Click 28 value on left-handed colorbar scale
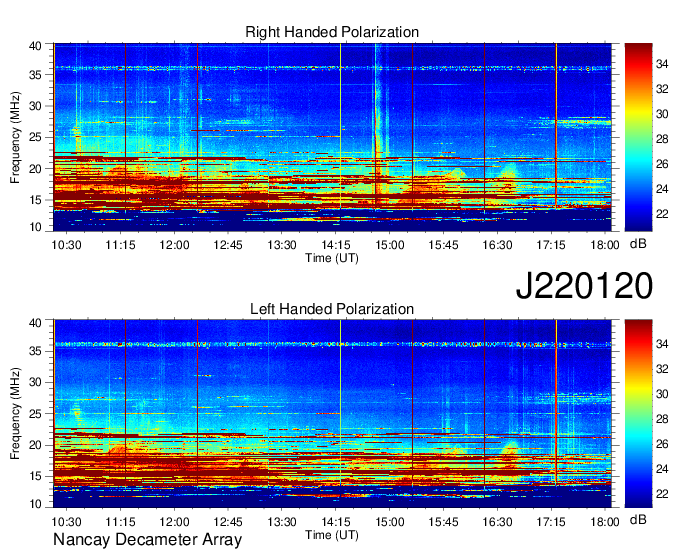Image resolution: width=680 pixels, height=552 pixels. (x=662, y=419)
